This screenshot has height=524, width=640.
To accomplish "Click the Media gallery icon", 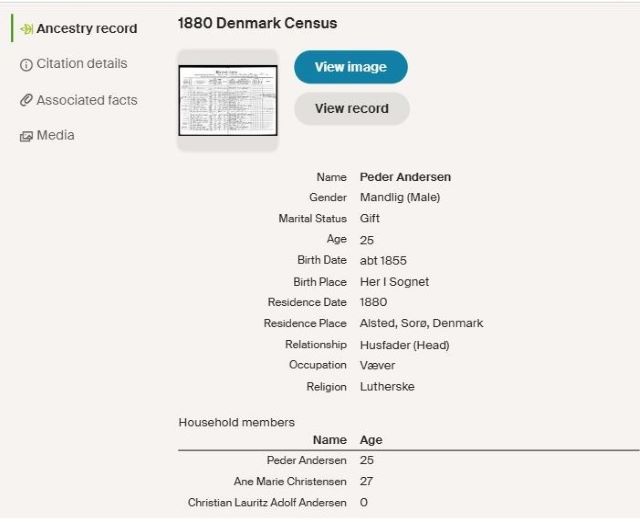I will (26, 137).
